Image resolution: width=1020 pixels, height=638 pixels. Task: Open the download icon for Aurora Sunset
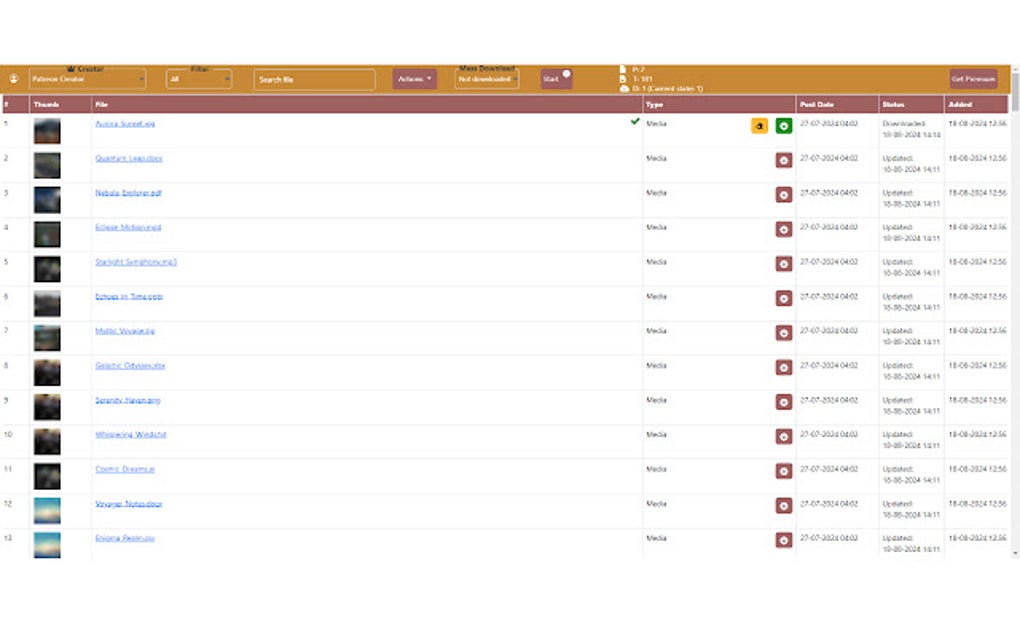click(x=759, y=126)
